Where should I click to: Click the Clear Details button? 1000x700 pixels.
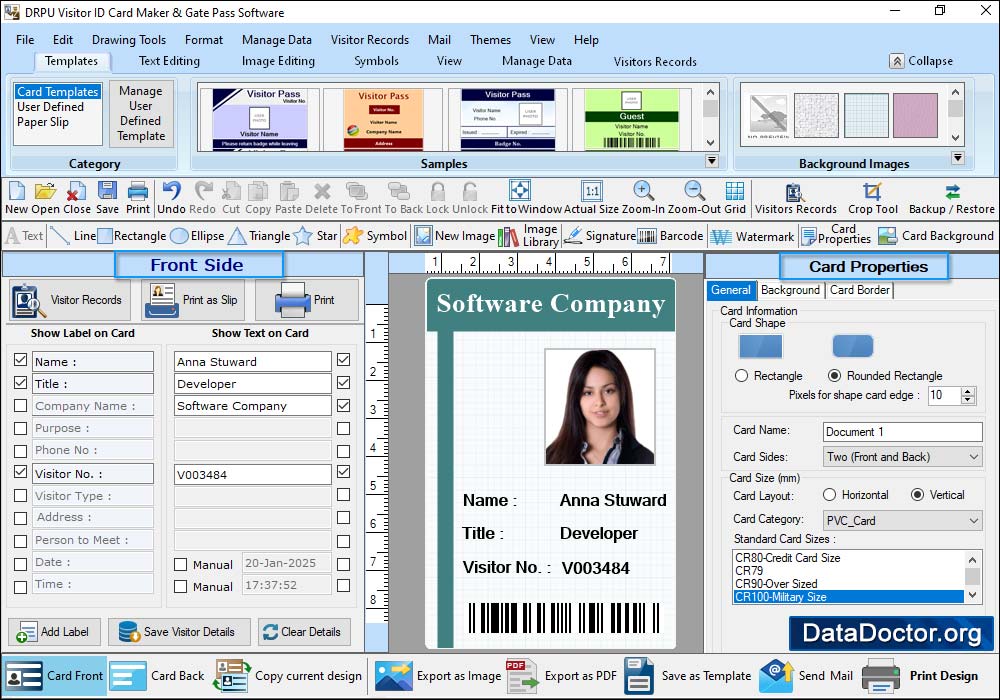click(x=304, y=632)
